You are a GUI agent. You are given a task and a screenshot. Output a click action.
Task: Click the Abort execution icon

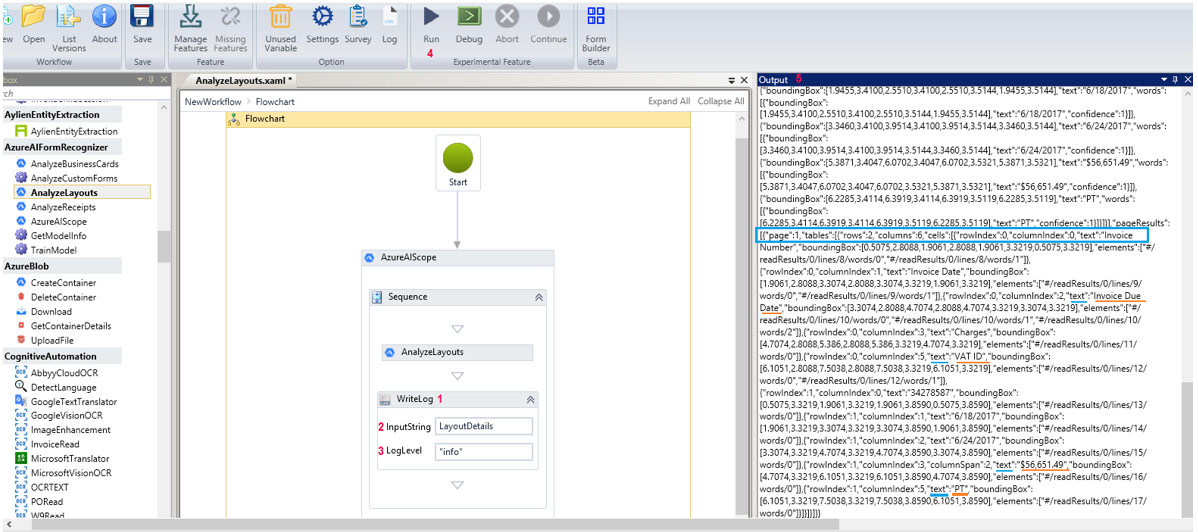507,17
